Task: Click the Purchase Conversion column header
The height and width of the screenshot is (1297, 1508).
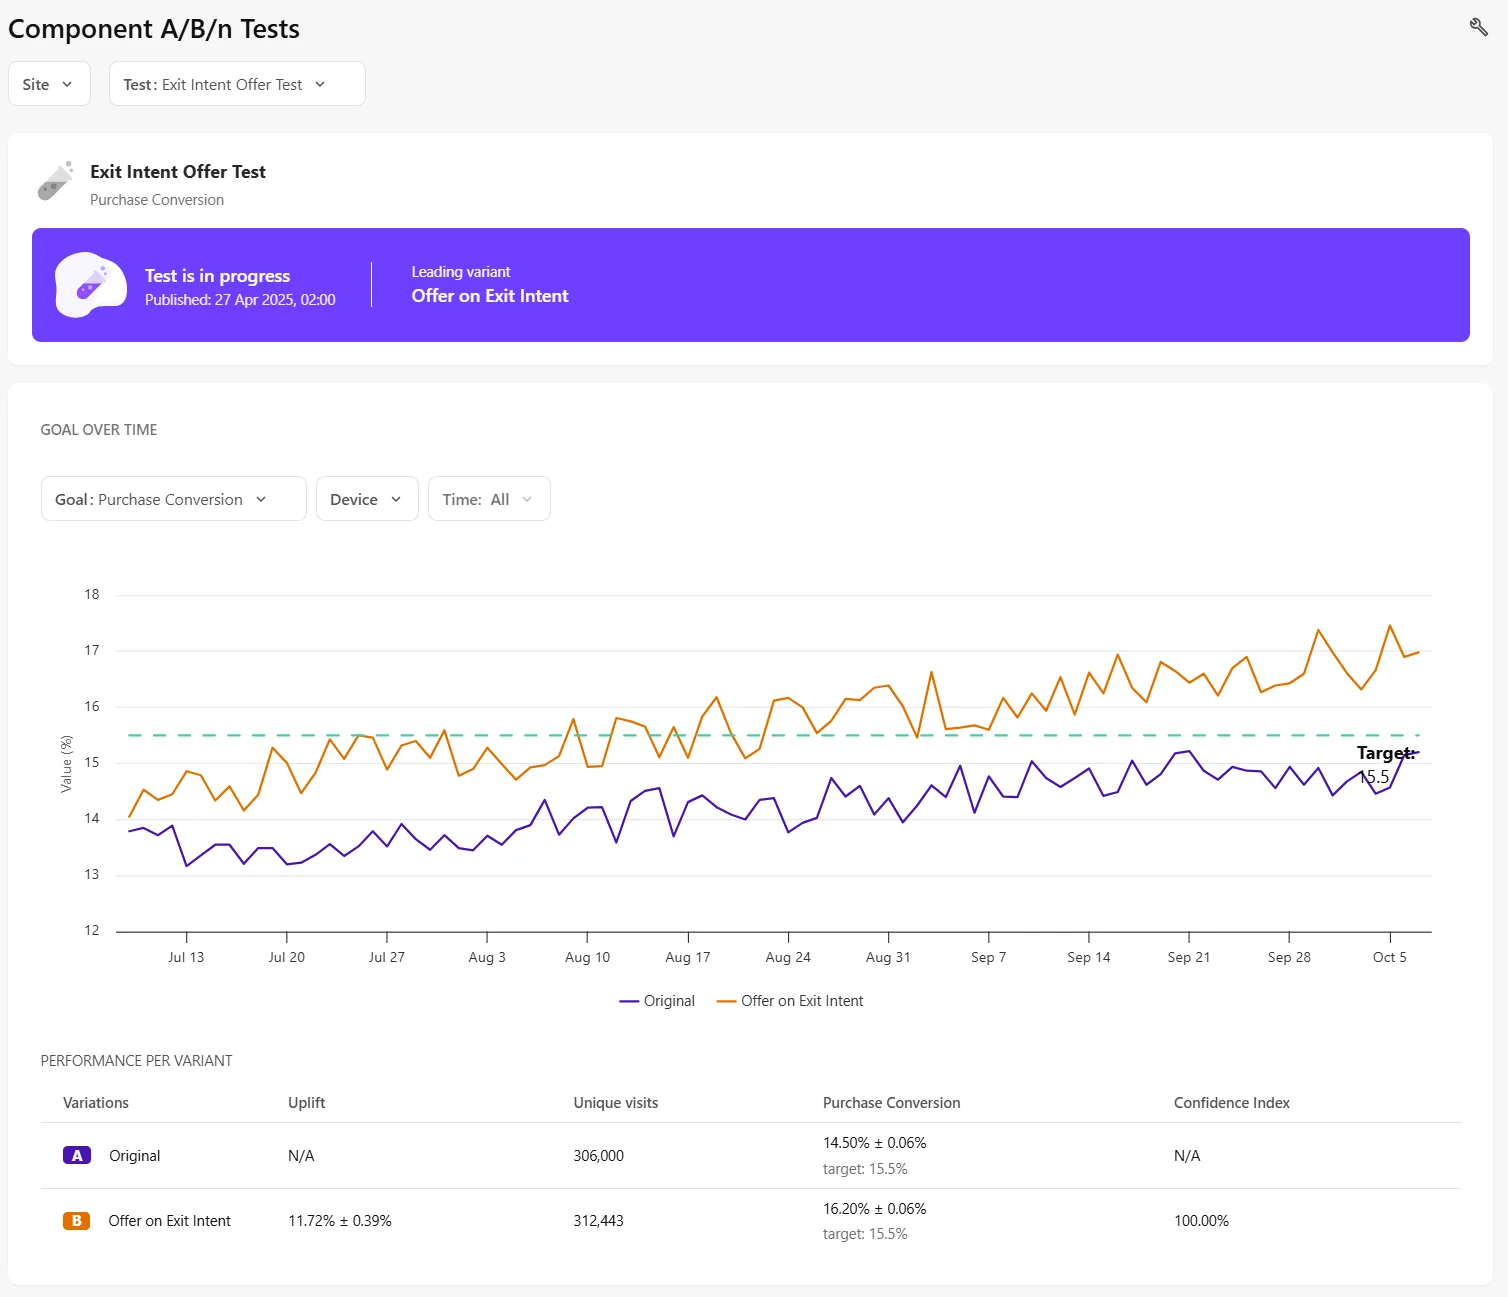Action: pyautogui.click(x=891, y=1102)
